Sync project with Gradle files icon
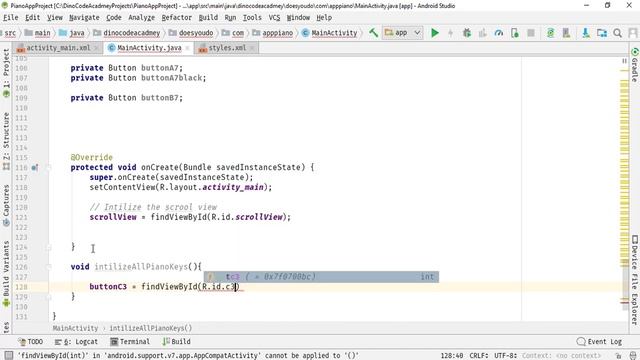This screenshot has height=360, width=640. 550,33
